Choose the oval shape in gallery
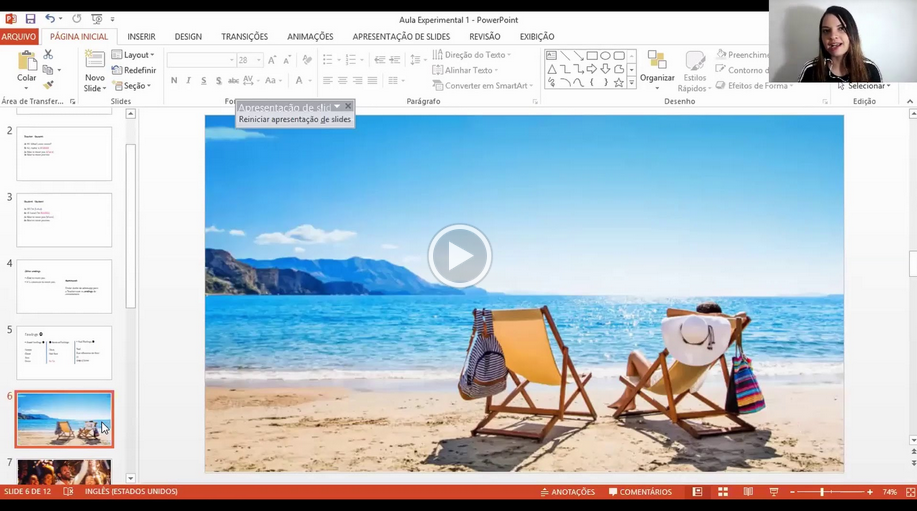917x511 pixels. [605, 56]
